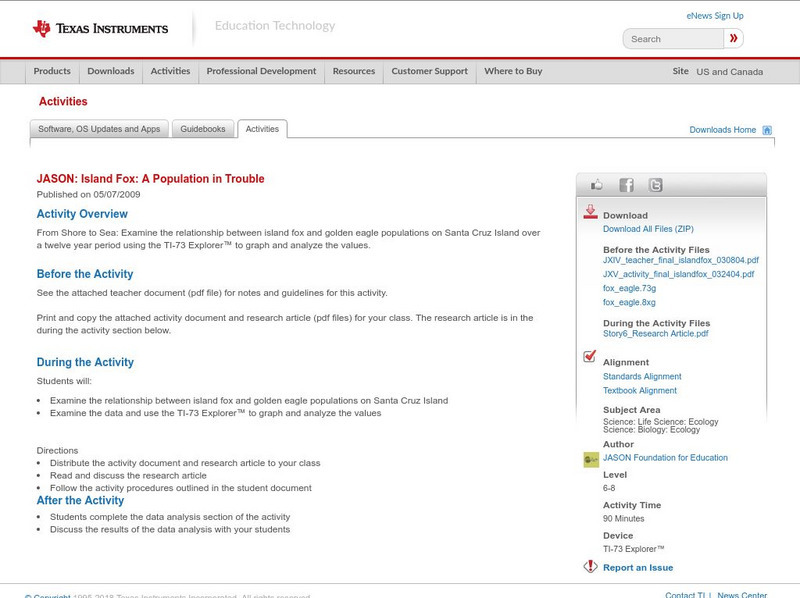800x598 pixels.
Task: Click the During the Activity heading
Action: (x=85, y=362)
